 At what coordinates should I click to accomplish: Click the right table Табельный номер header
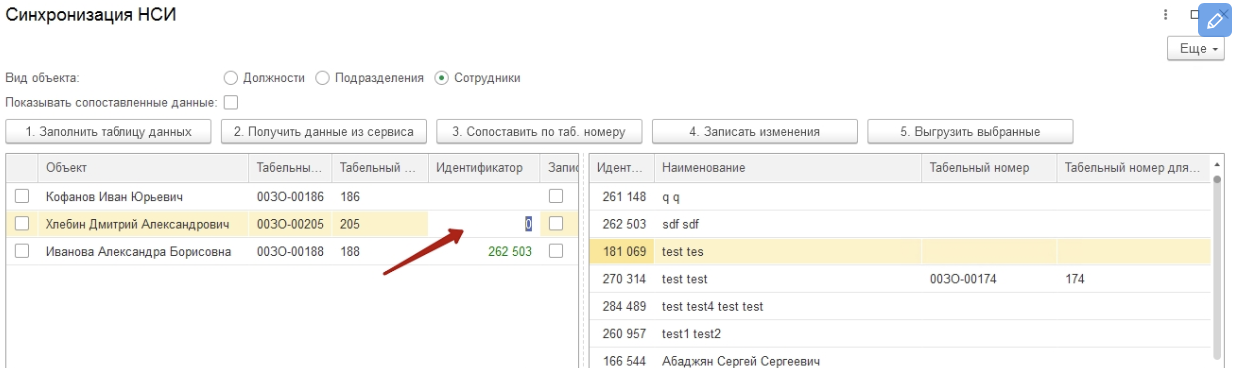[988, 168]
